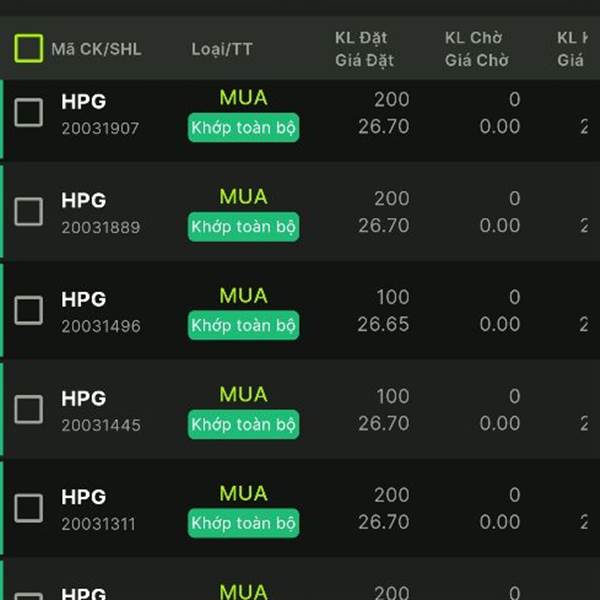Click the KL Đặt / Giá Đặt column header
The image size is (600, 600).
(364, 49)
